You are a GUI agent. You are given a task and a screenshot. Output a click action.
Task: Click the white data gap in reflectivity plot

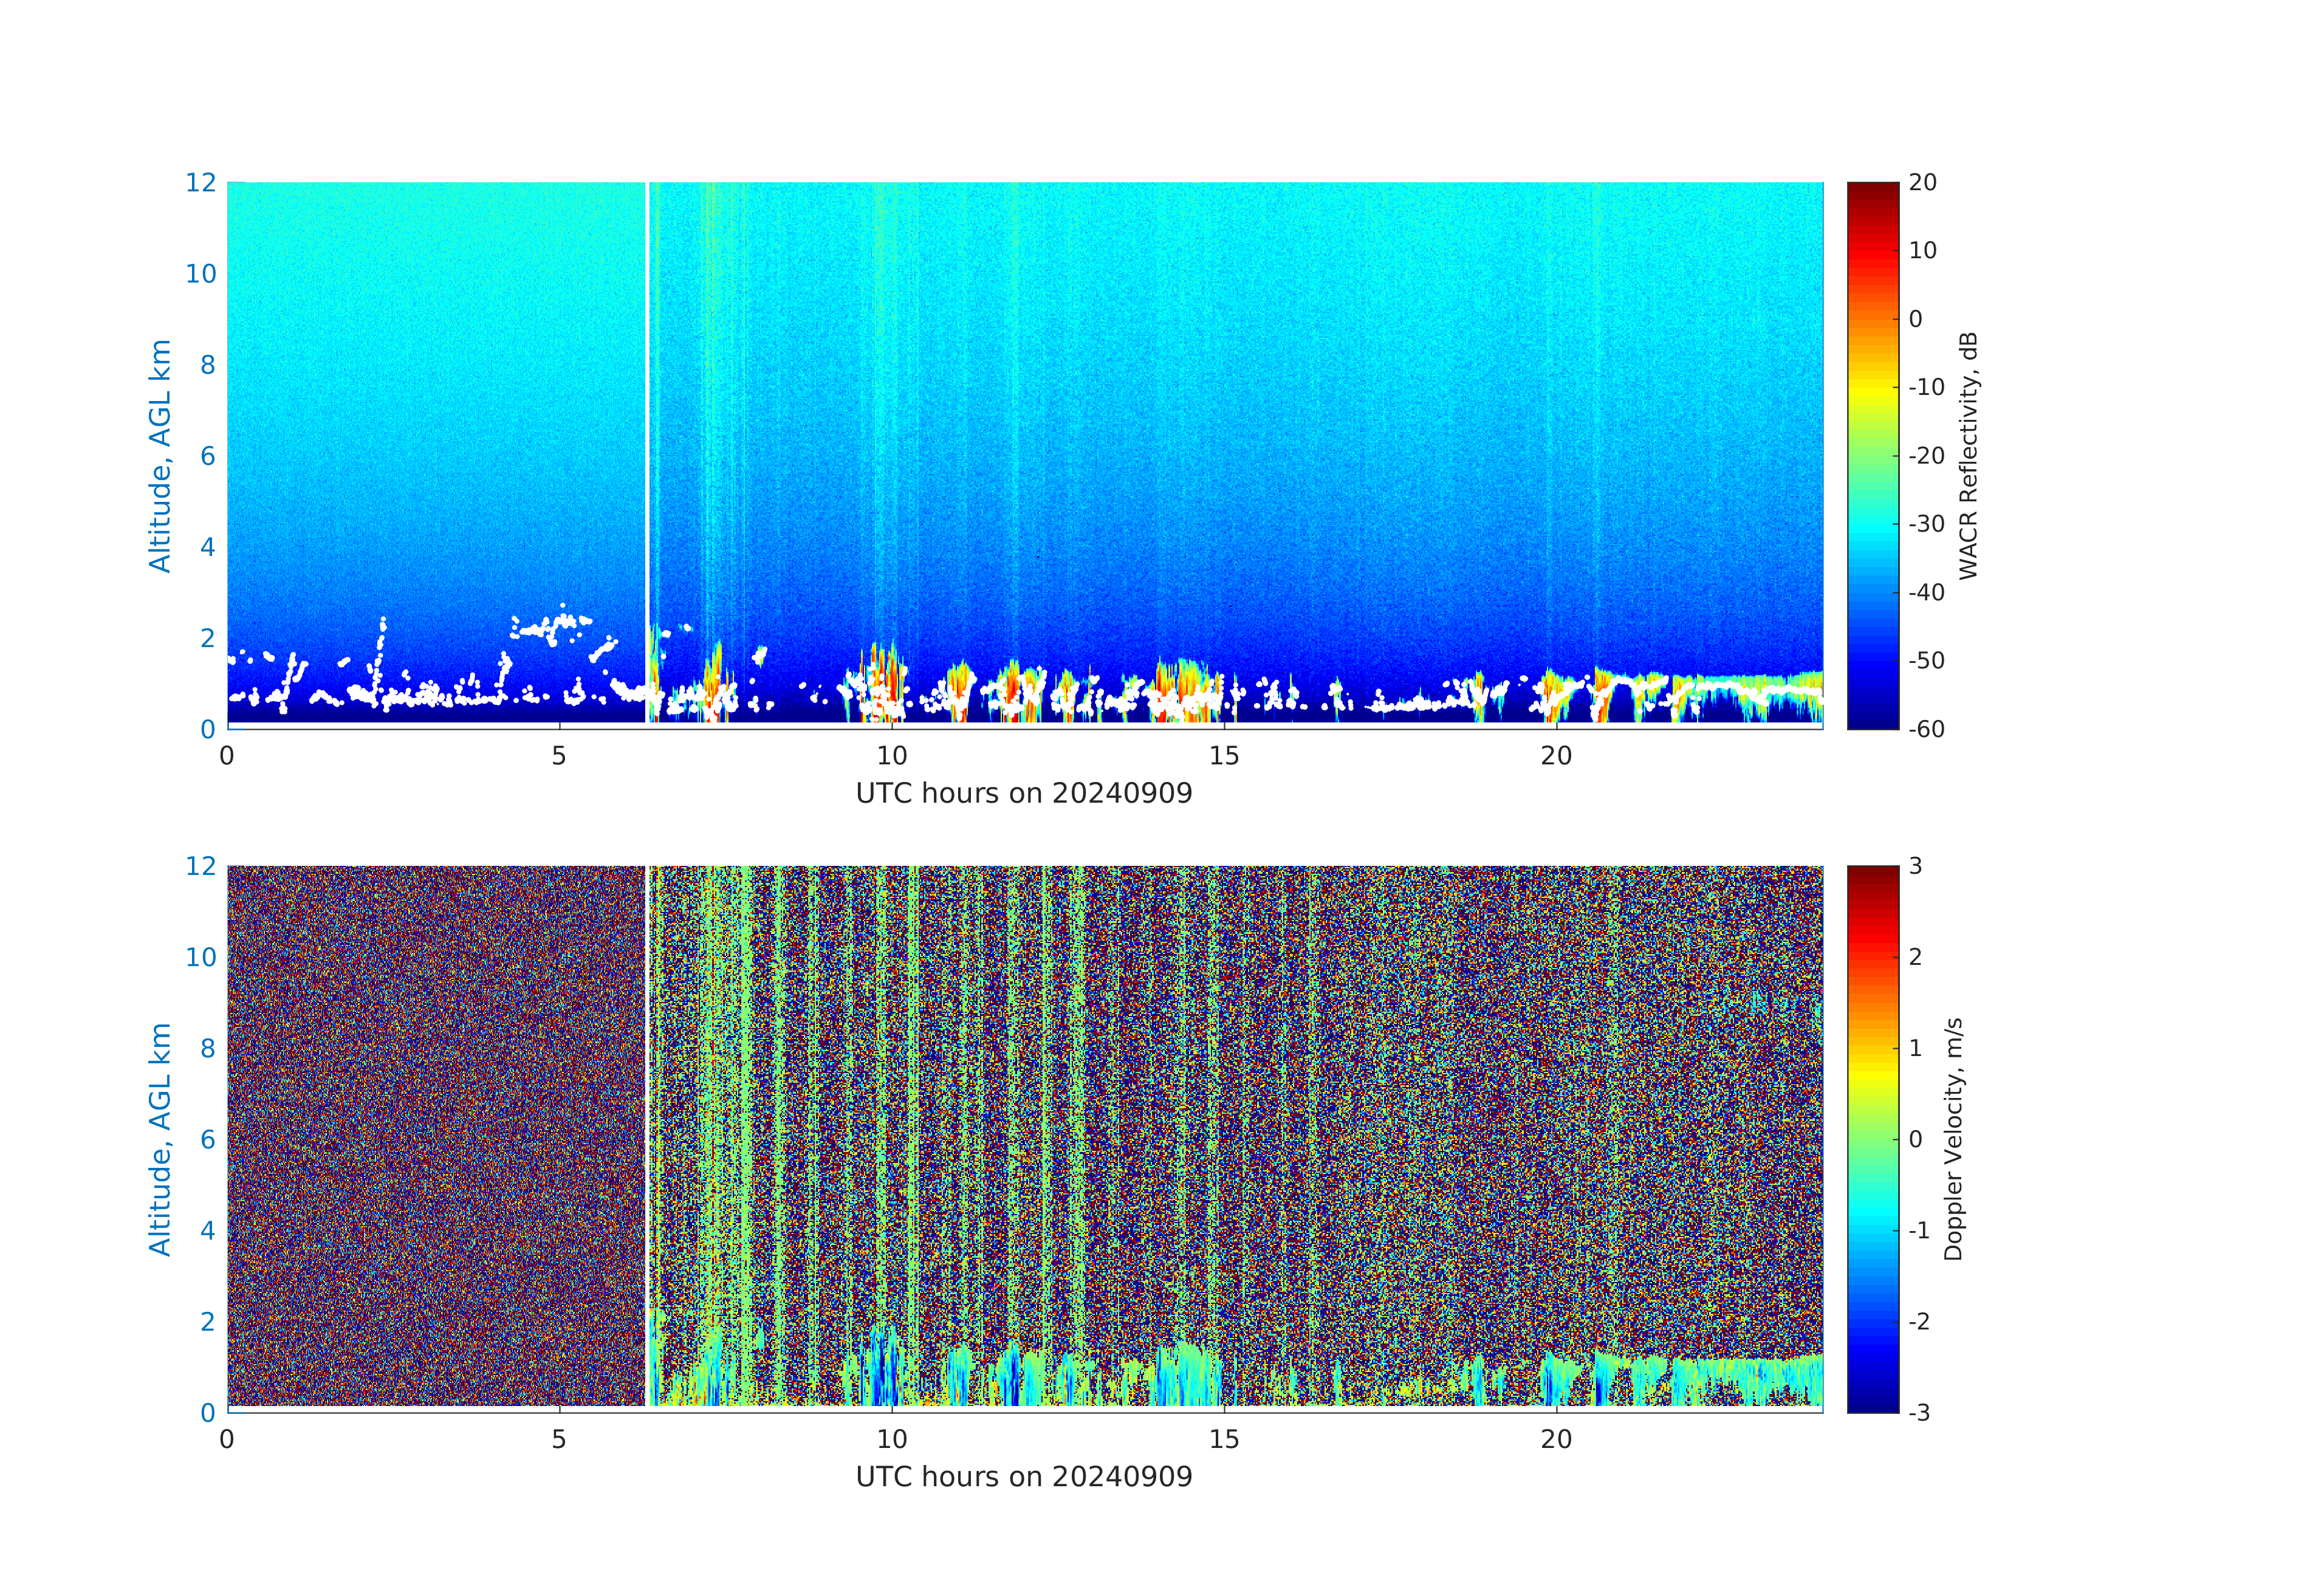(647, 400)
